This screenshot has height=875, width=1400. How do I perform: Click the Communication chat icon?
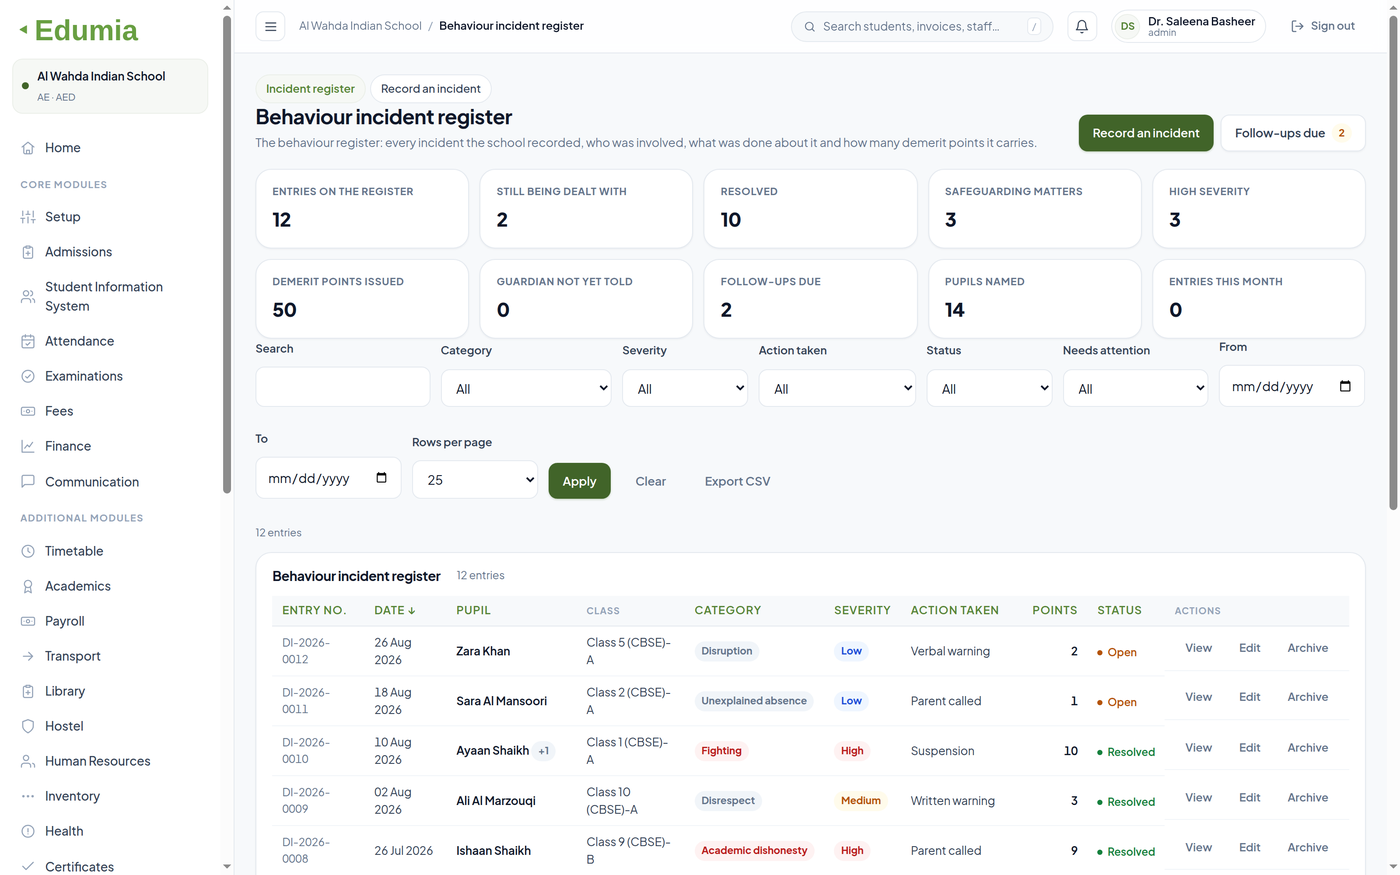[28, 481]
